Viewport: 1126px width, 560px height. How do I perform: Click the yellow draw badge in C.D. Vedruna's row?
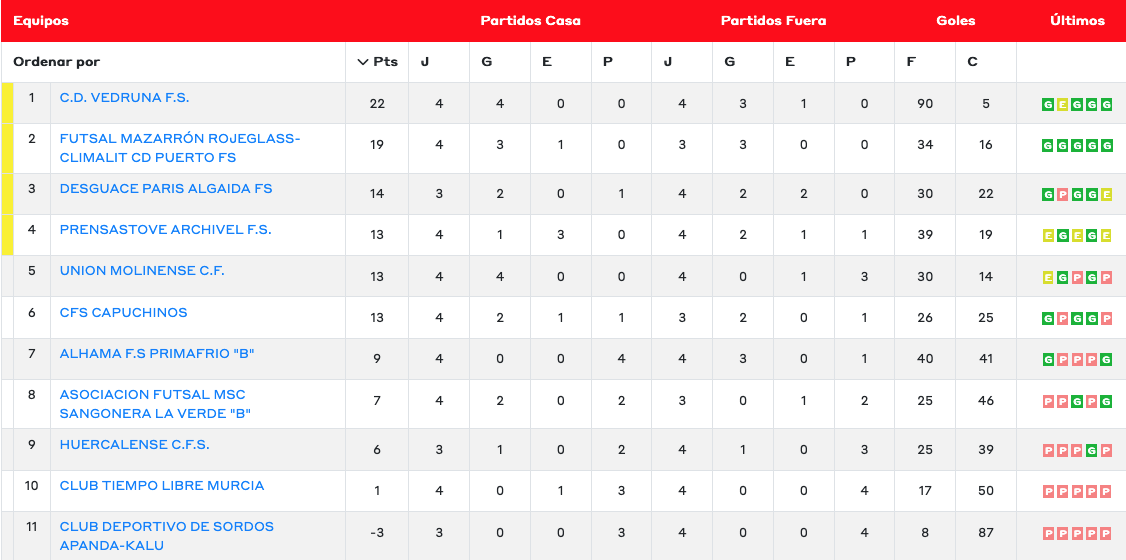[x=1063, y=104]
